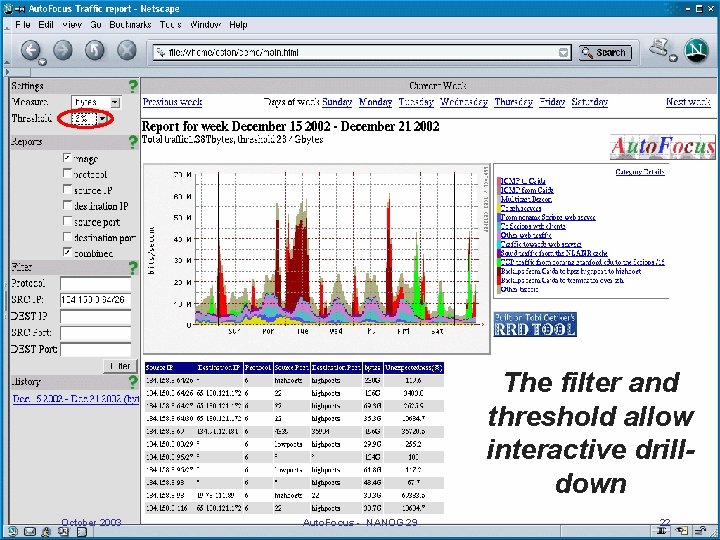Toggle the image report checkbox
720x540 pixels.
pos(67,158)
